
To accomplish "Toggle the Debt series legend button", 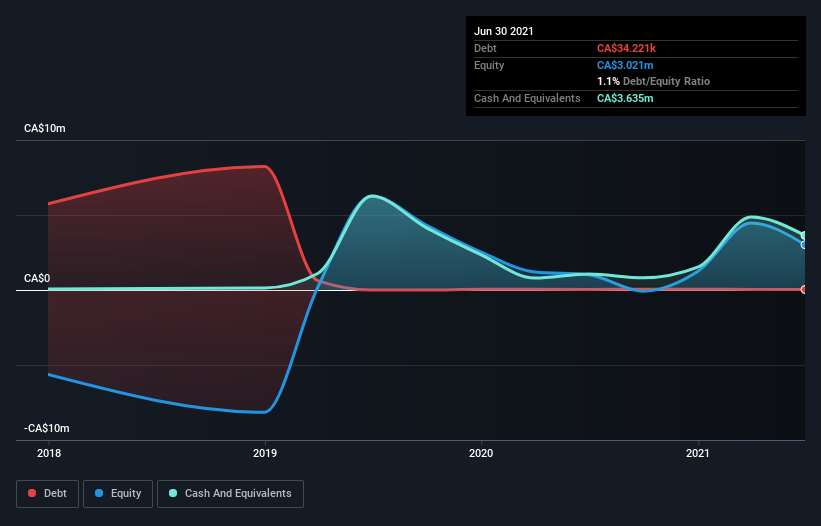I will (x=48, y=494).
